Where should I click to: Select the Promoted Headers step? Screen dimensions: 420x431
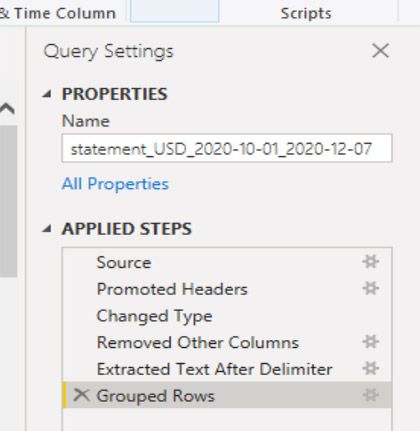coord(227,289)
